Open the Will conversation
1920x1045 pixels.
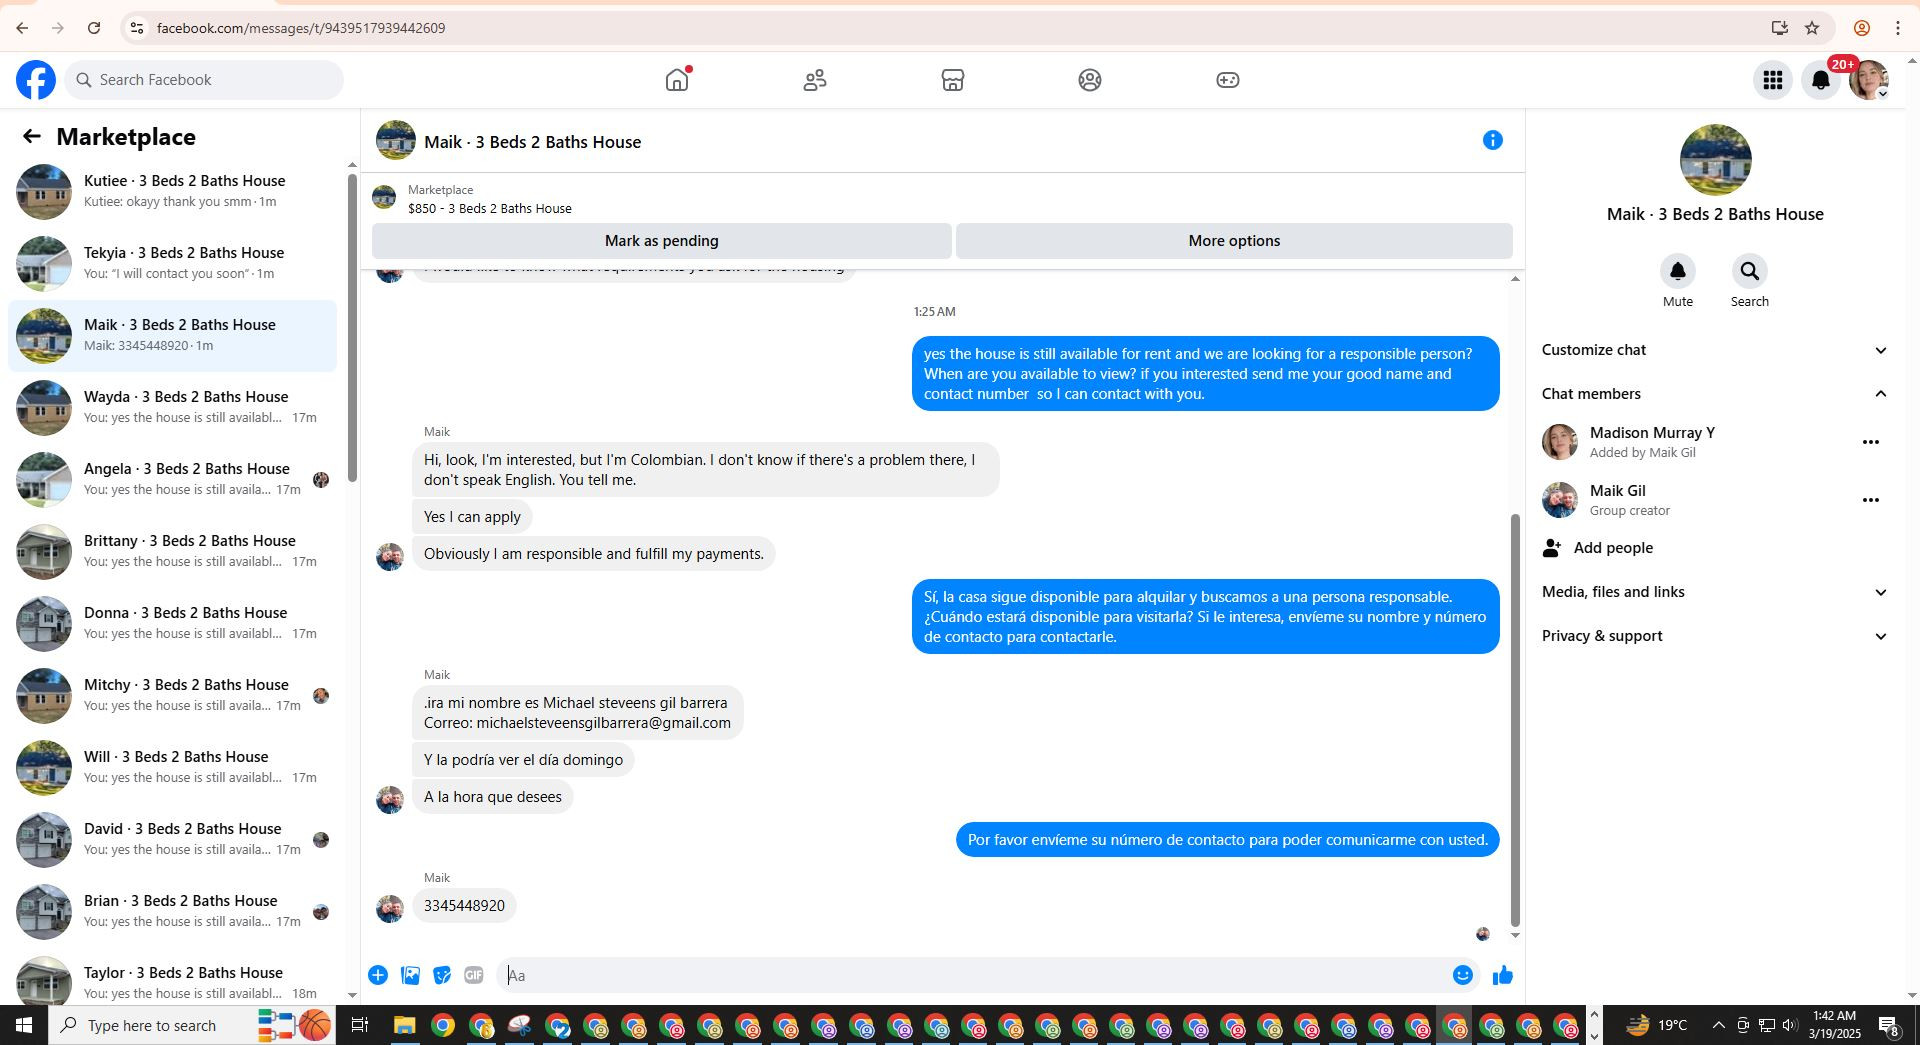click(x=172, y=767)
